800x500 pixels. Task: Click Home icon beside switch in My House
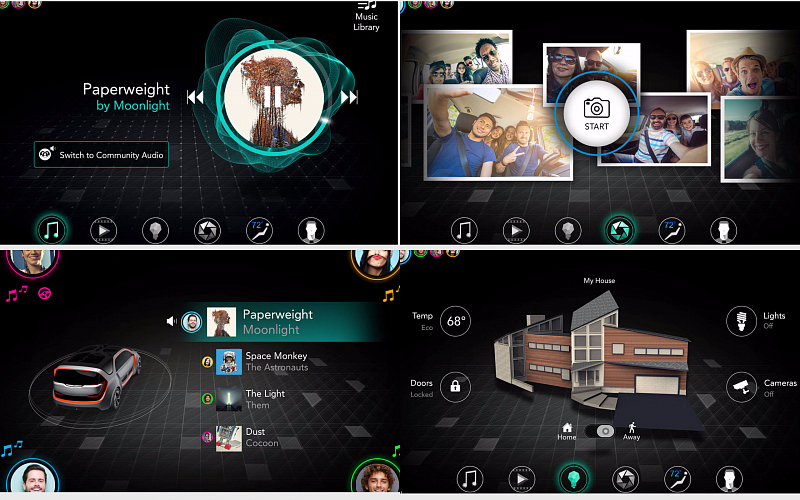[567, 431]
